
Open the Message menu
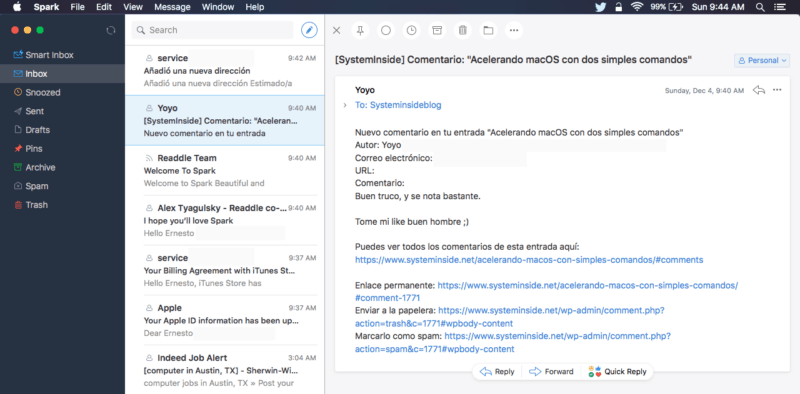pyautogui.click(x=172, y=7)
